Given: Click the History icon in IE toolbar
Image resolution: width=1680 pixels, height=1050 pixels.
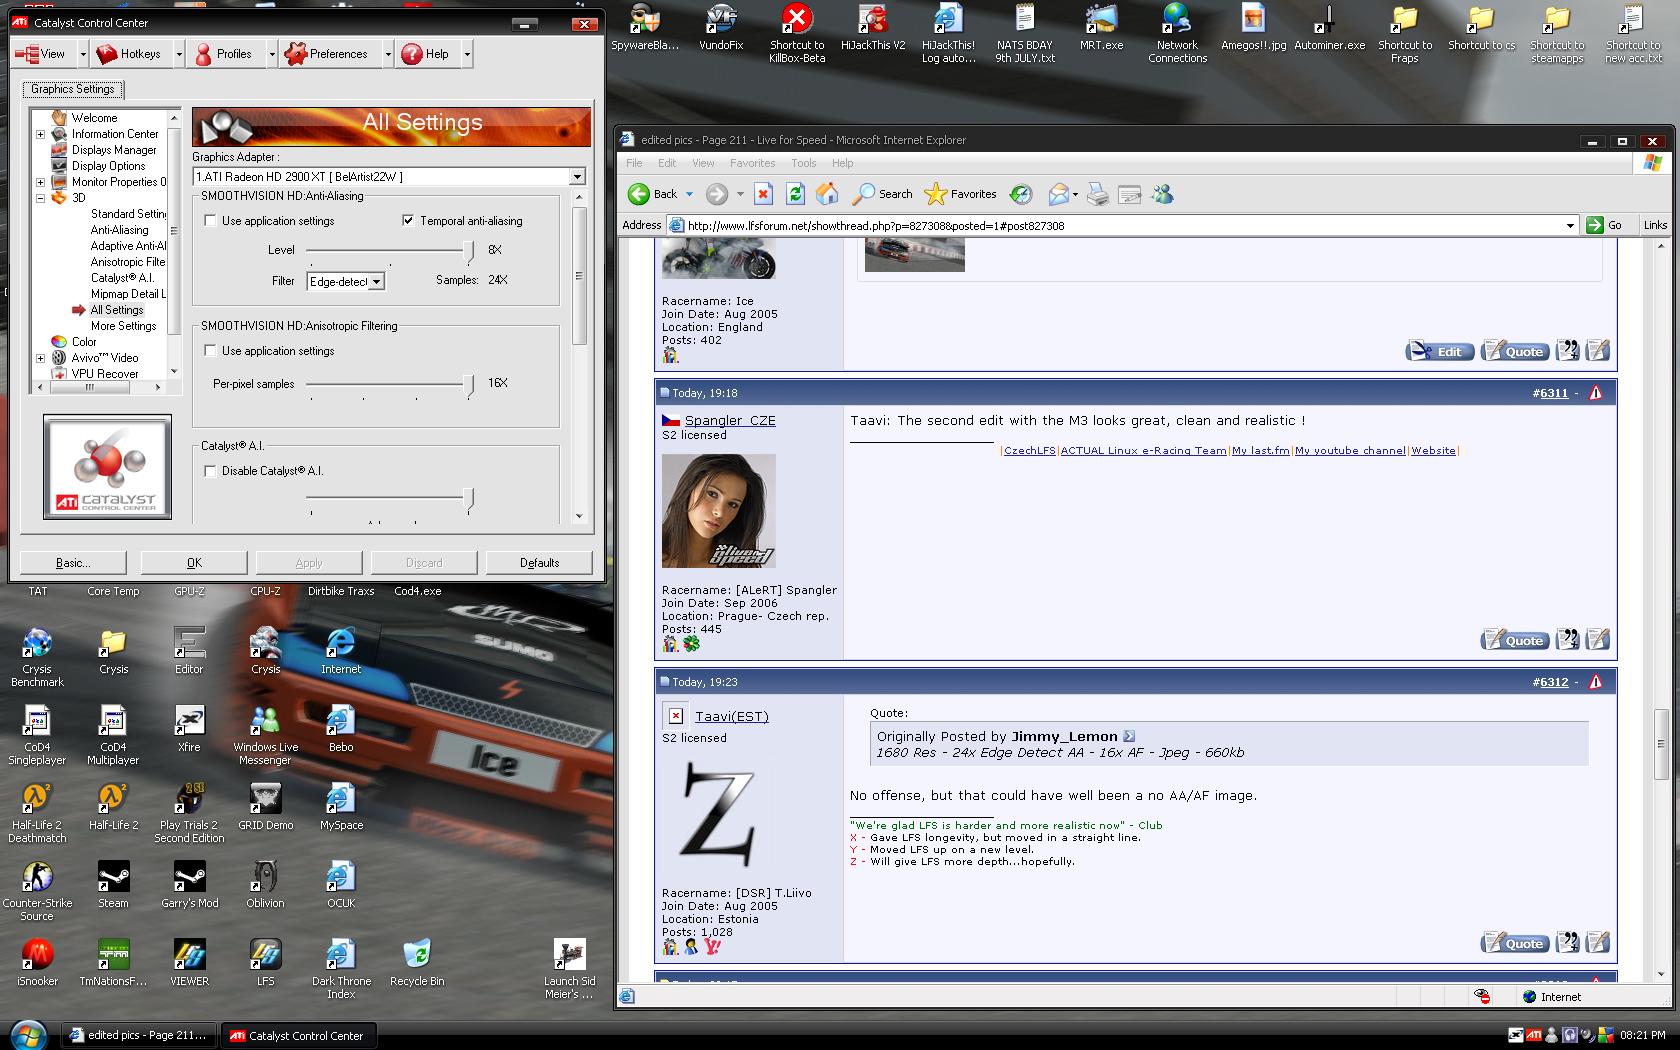Looking at the screenshot, I should pos(1020,194).
